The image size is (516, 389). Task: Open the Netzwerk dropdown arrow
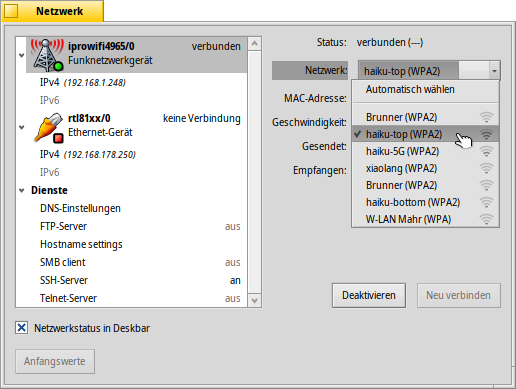coord(494,71)
